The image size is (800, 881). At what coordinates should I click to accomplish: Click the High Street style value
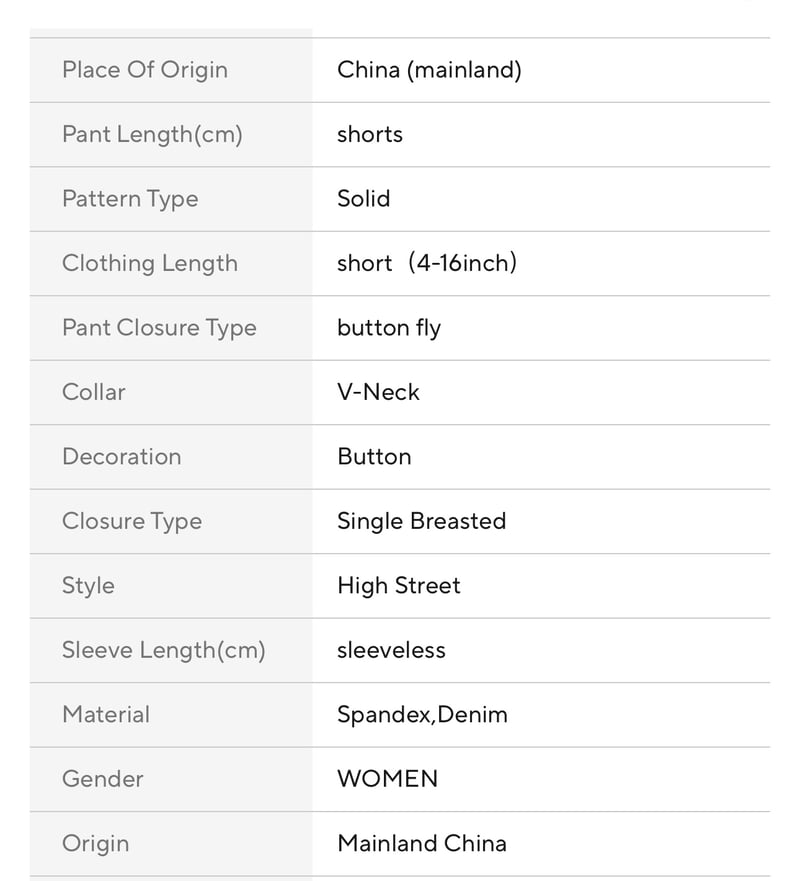point(399,587)
